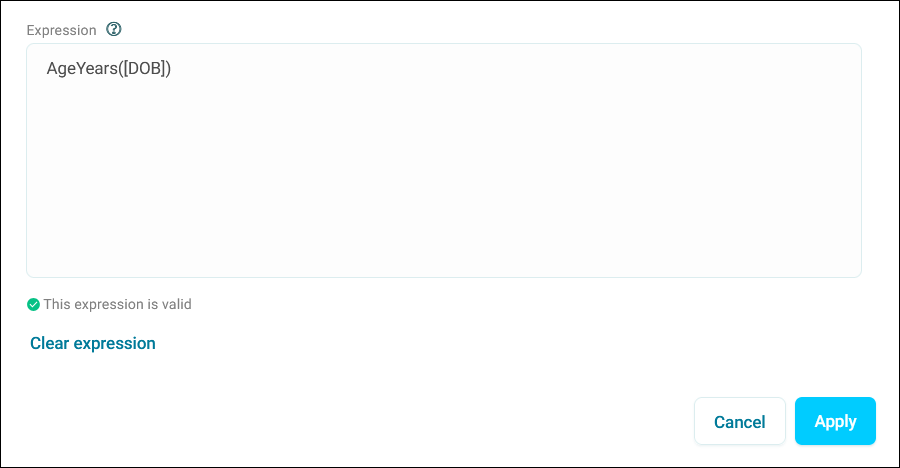Apply the AgeYears expression
The height and width of the screenshot is (468, 900).
(x=835, y=421)
